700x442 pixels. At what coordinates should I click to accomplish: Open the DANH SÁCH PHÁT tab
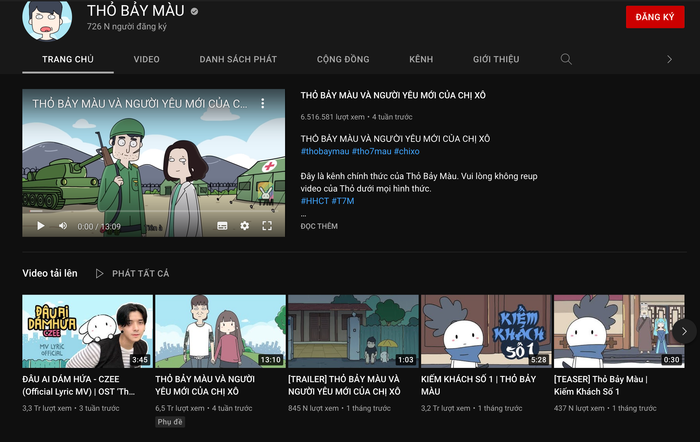click(x=238, y=59)
